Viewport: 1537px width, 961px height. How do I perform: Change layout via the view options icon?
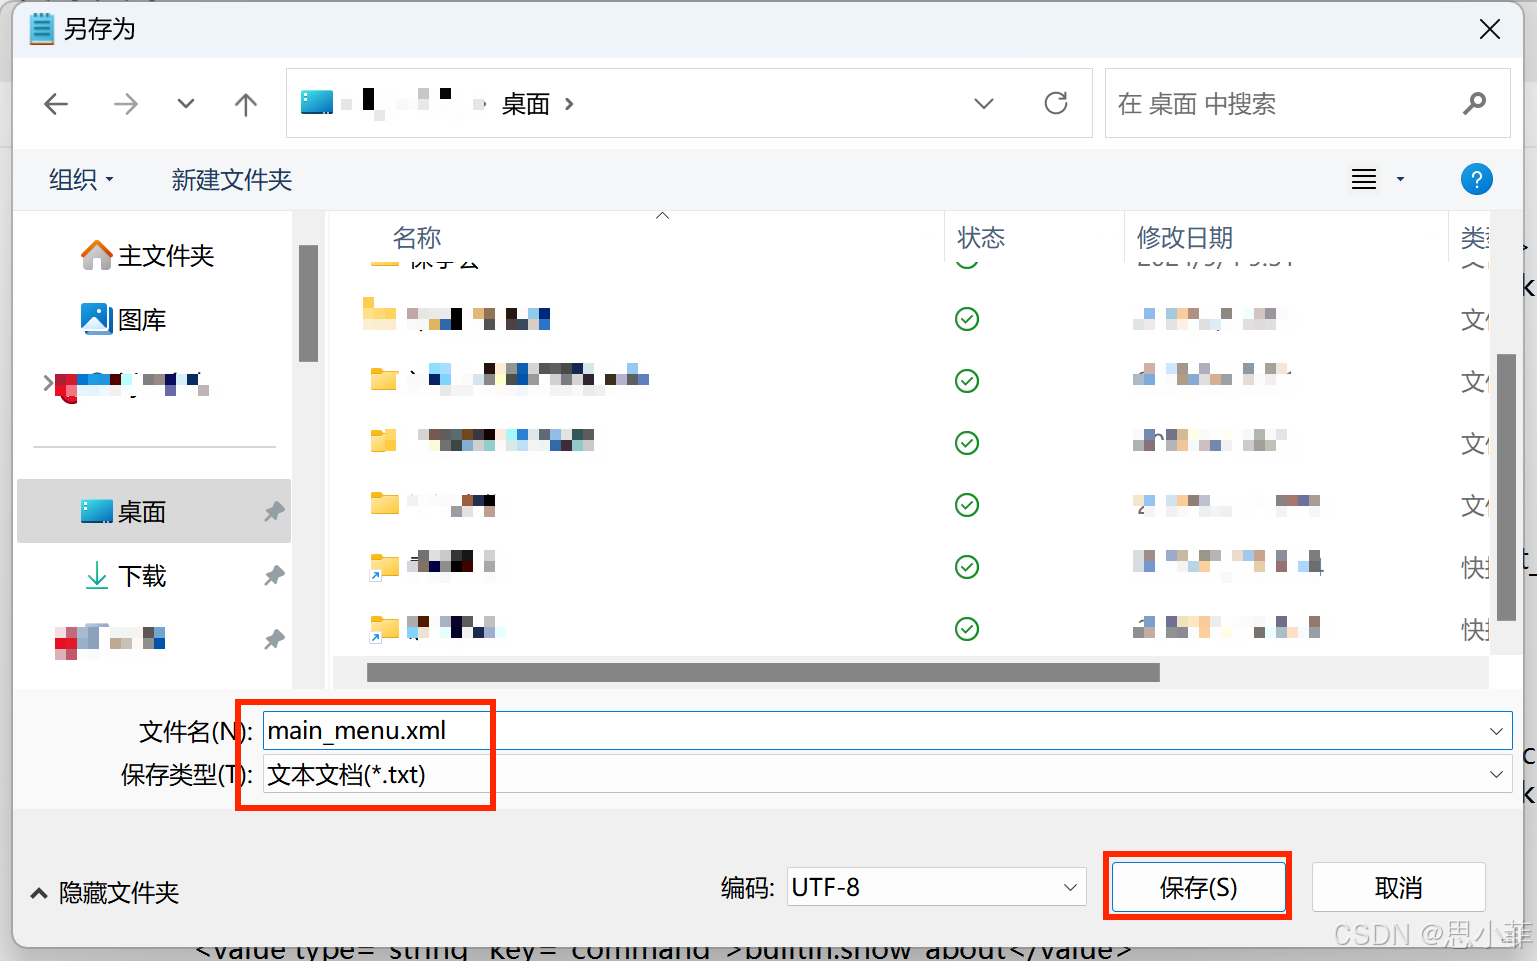tap(1364, 179)
